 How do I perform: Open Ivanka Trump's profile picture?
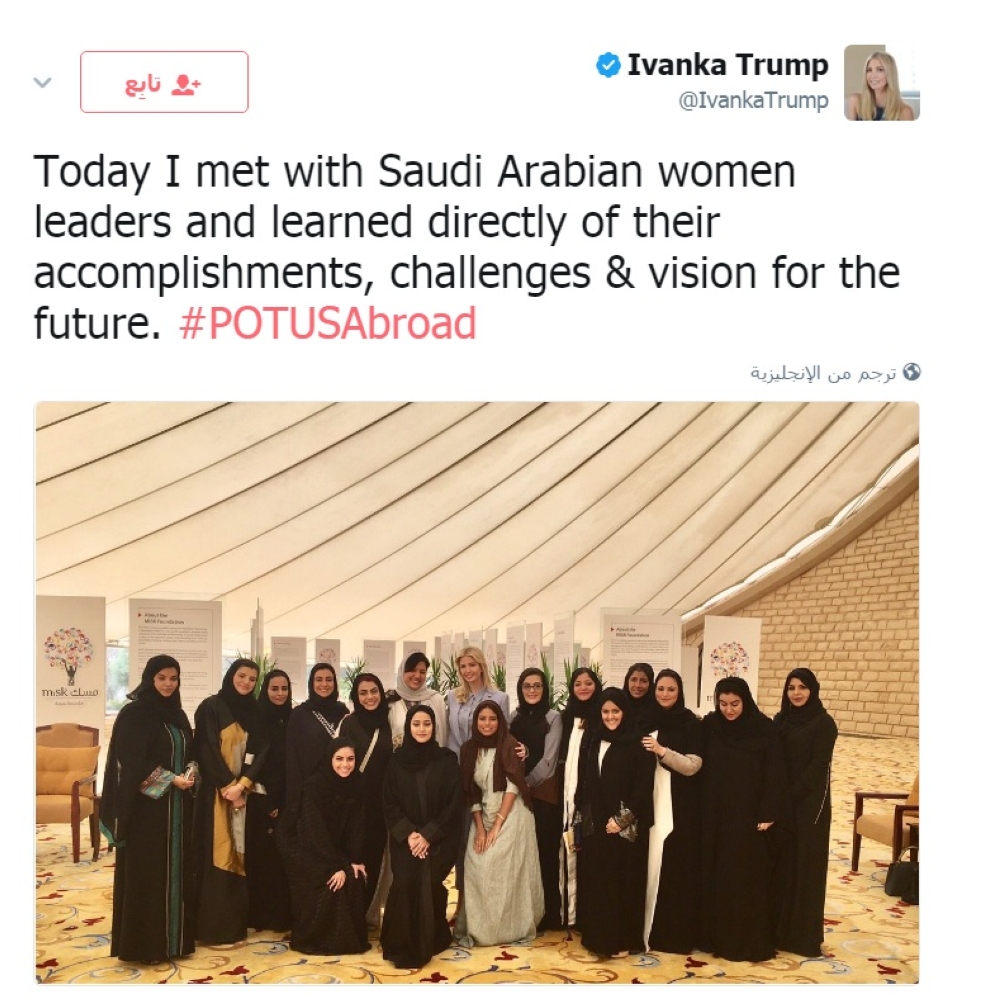[881, 83]
